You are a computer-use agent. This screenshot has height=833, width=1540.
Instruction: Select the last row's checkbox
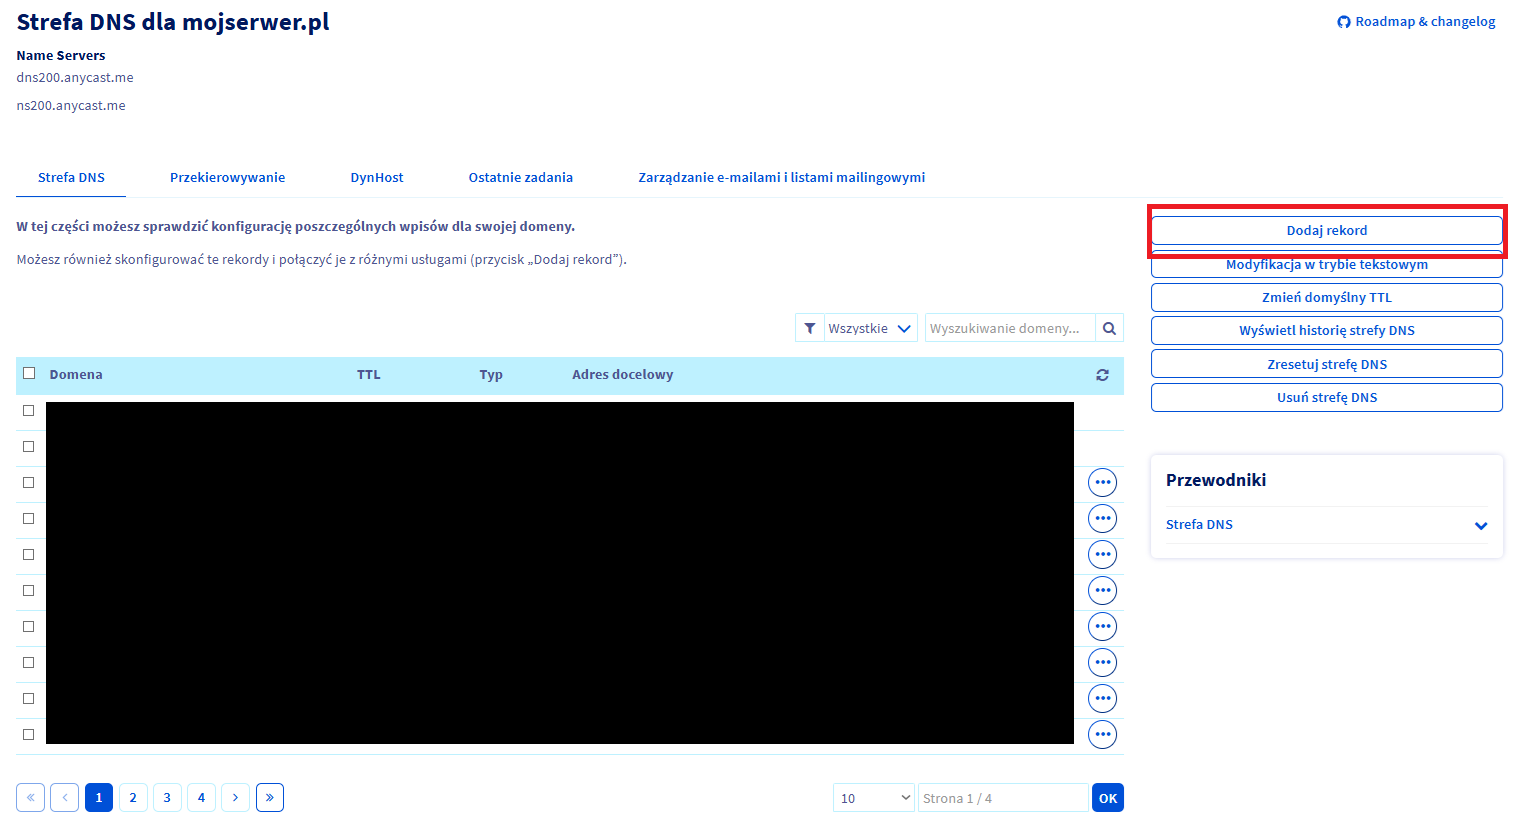[29, 734]
